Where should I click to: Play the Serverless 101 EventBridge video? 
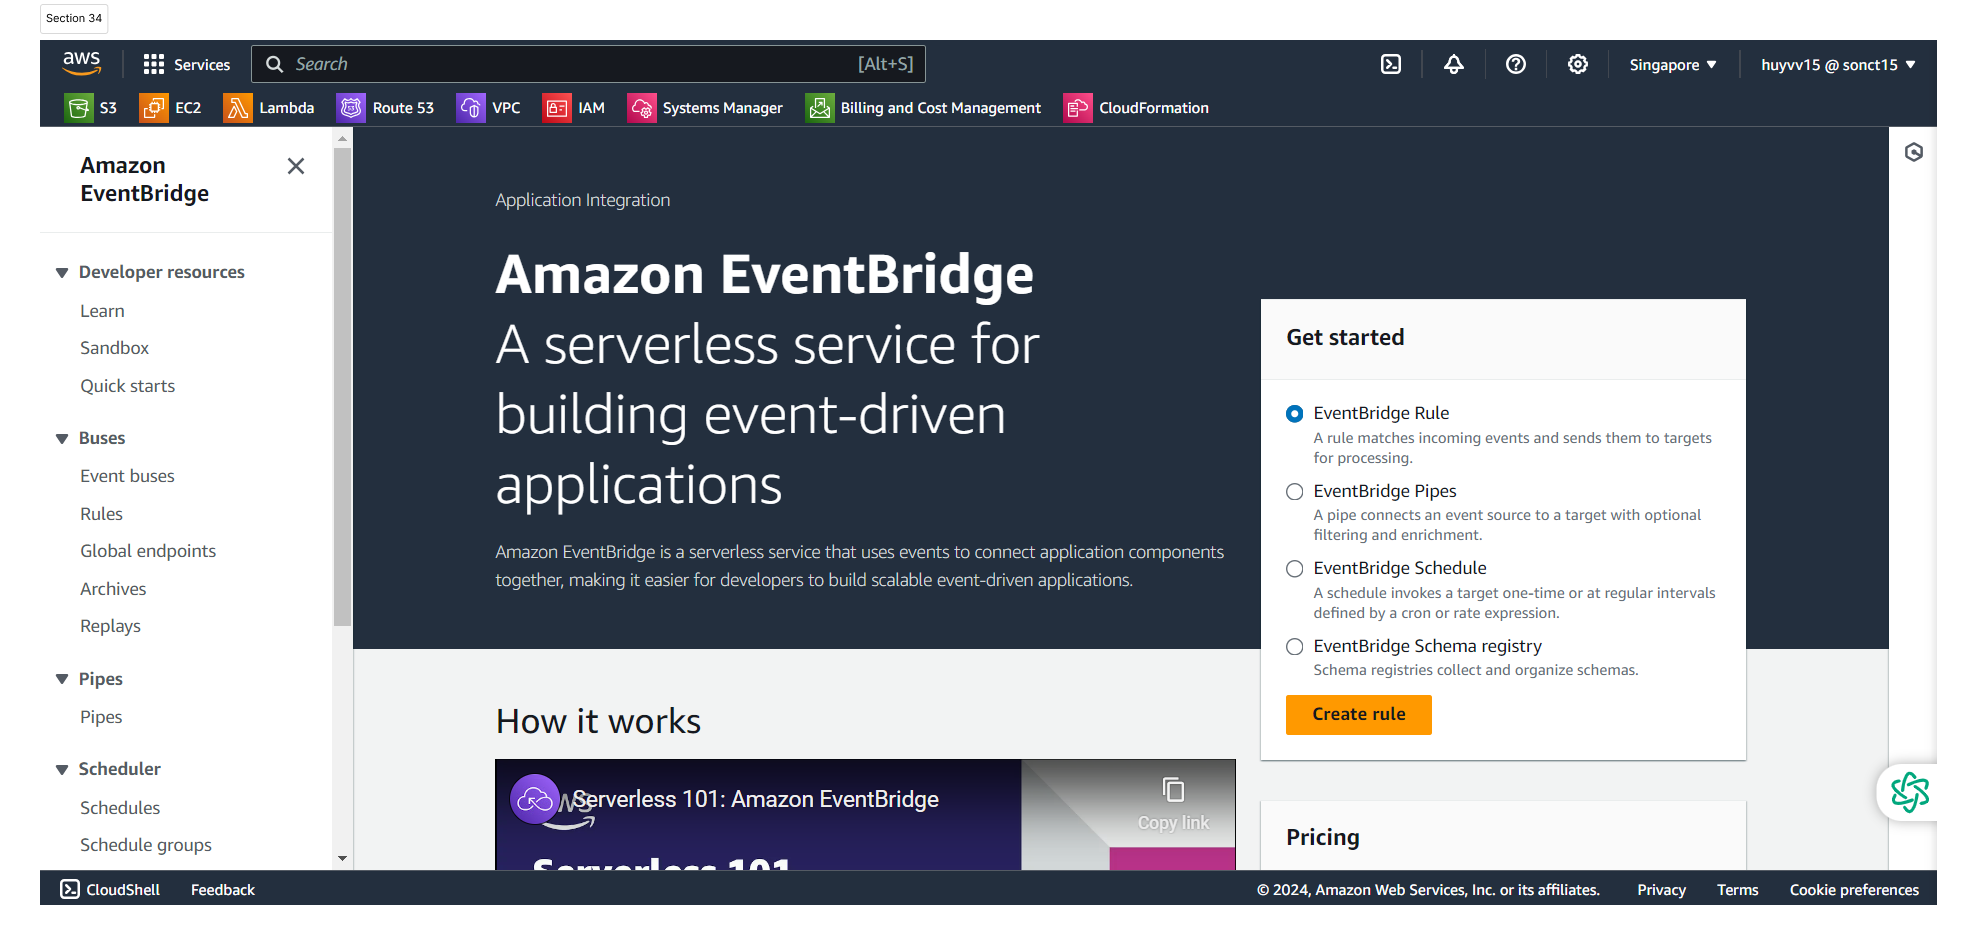click(x=865, y=814)
